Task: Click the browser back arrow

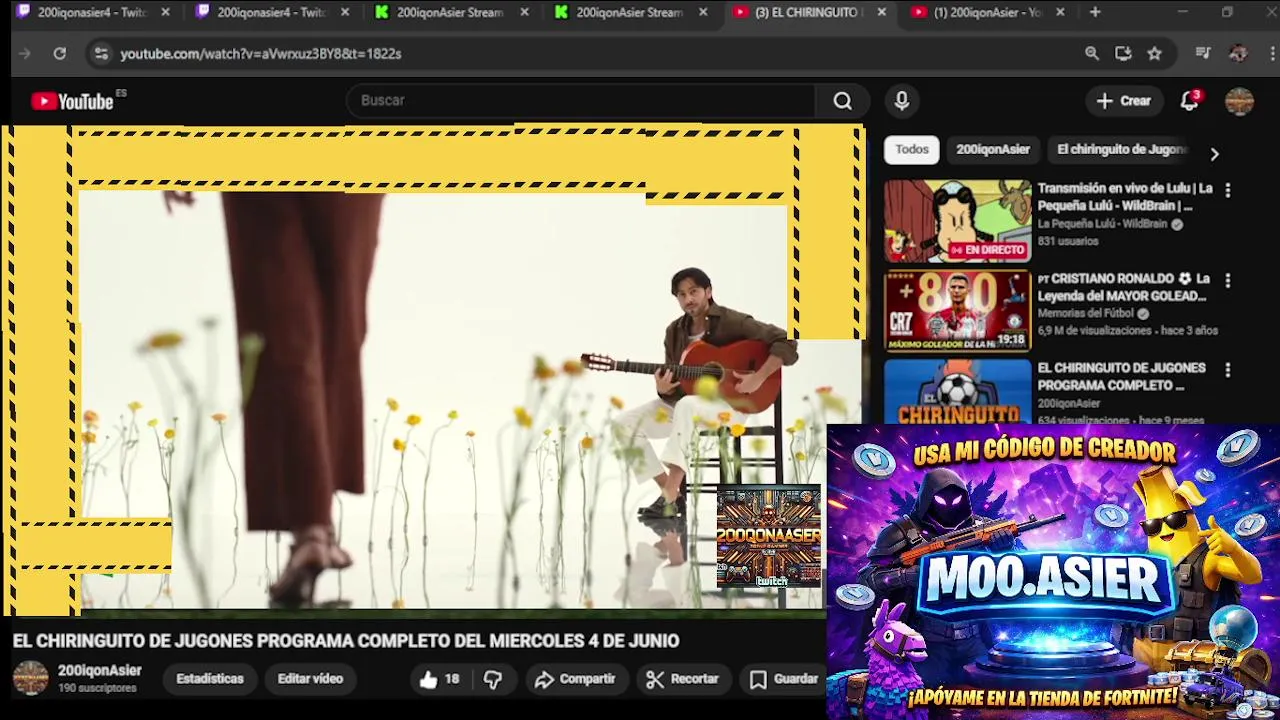Action: [x=25, y=54]
